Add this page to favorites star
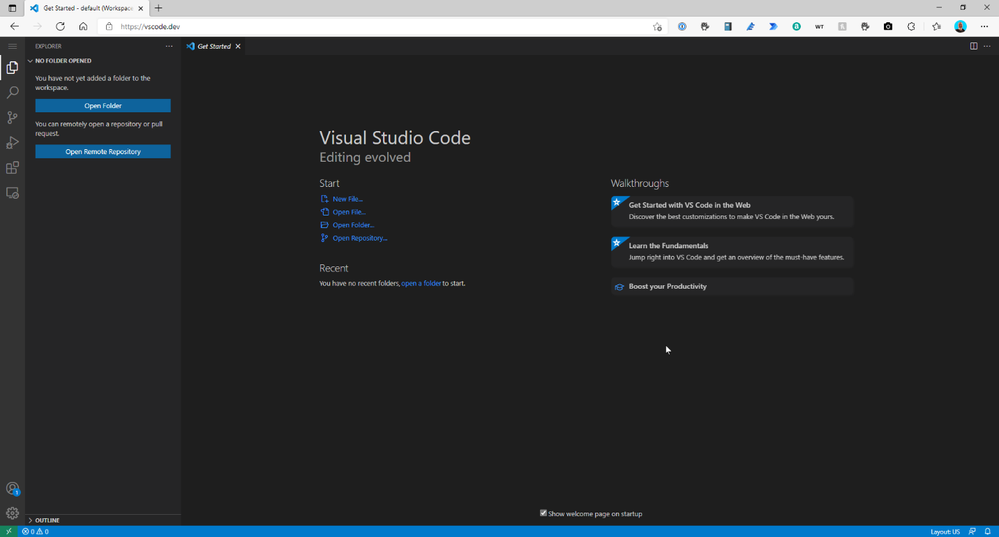Screen dimensions: 999x537 [657, 27]
